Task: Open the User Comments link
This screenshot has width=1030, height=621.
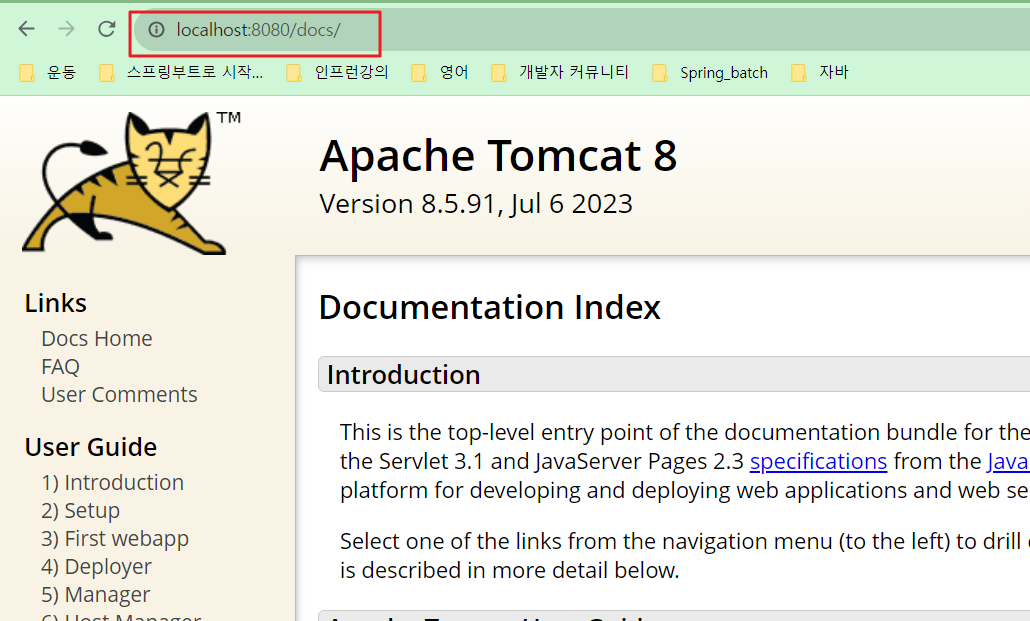Action: pos(119,394)
